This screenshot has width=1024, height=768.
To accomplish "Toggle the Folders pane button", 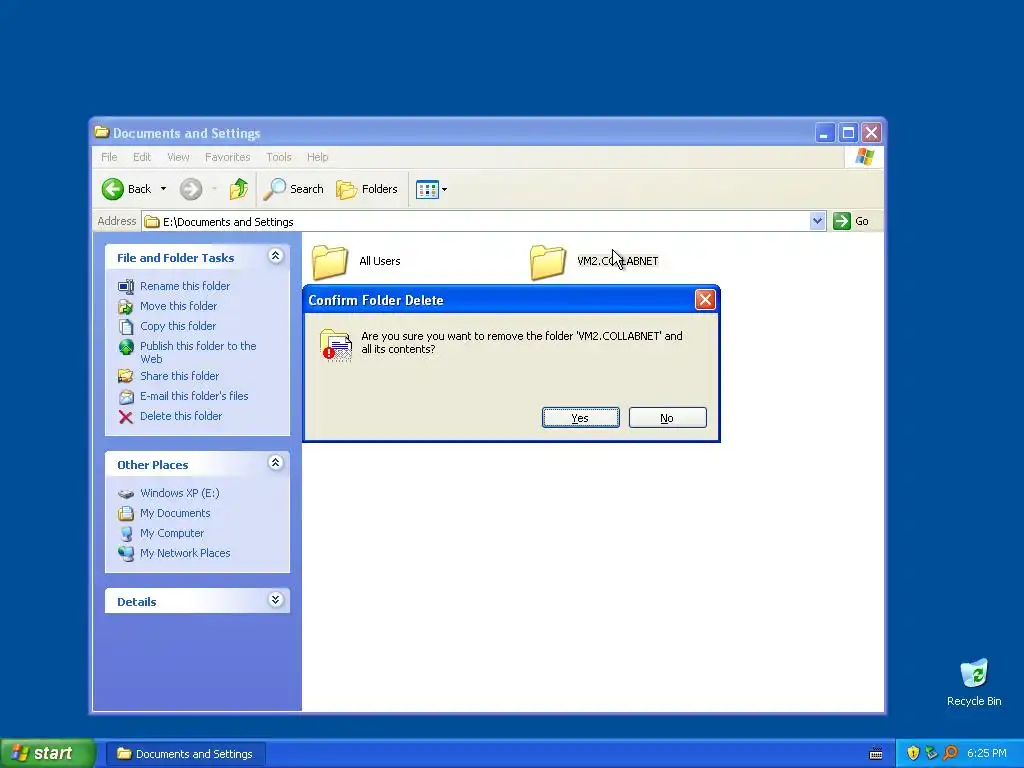I will coord(366,189).
